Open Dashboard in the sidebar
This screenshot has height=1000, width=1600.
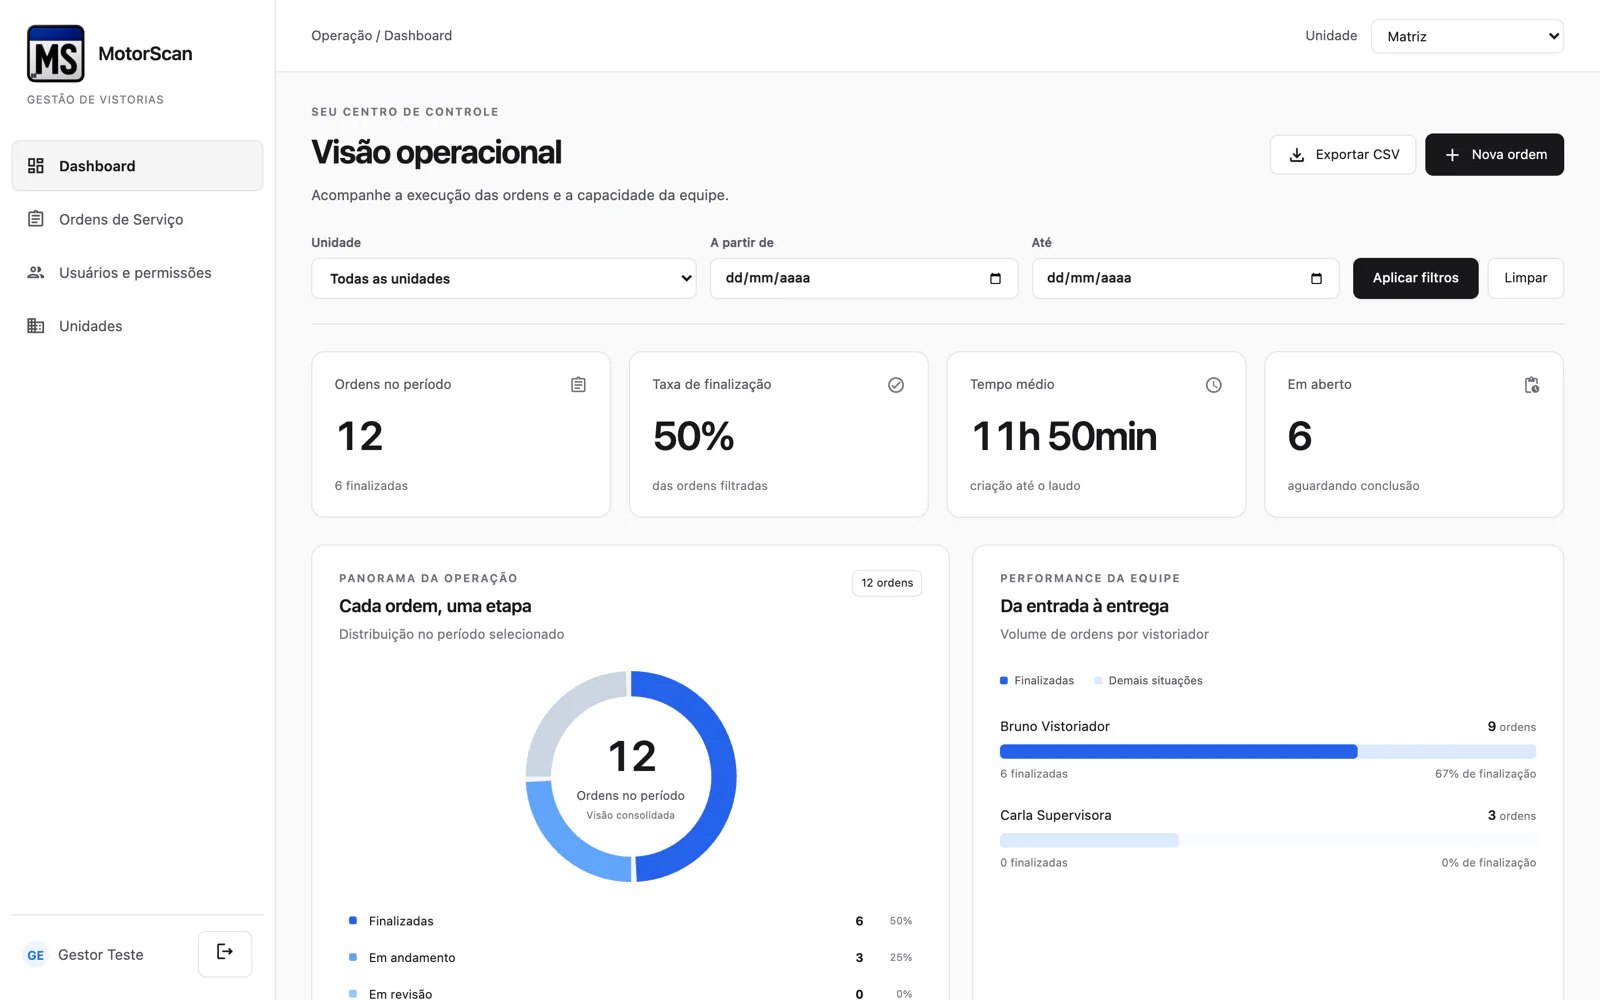pyautogui.click(x=137, y=166)
